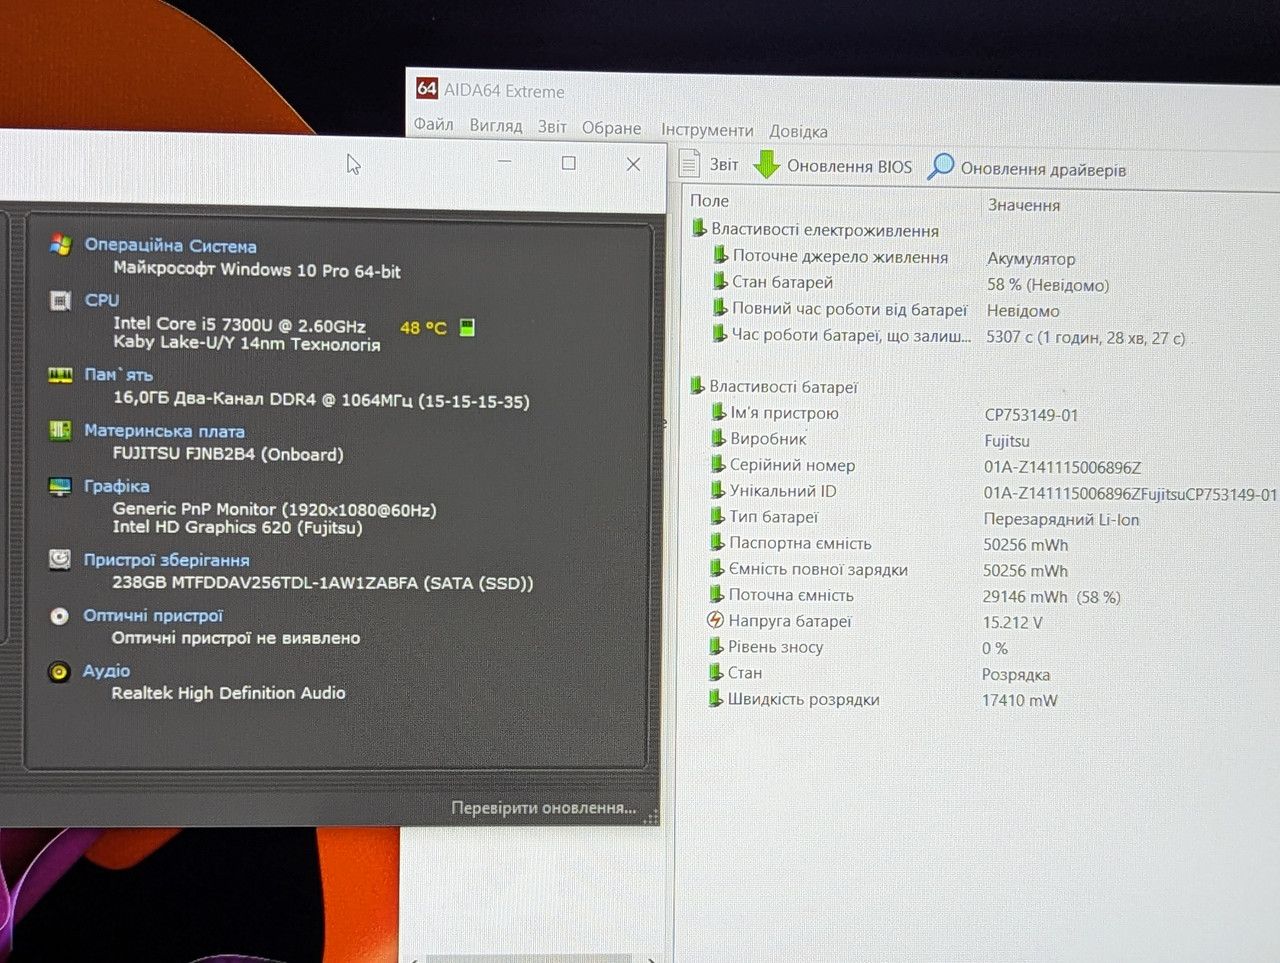The height and width of the screenshot is (963, 1280).
Task: Select the Розрядка state value
Action: [x=1016, y=674]
